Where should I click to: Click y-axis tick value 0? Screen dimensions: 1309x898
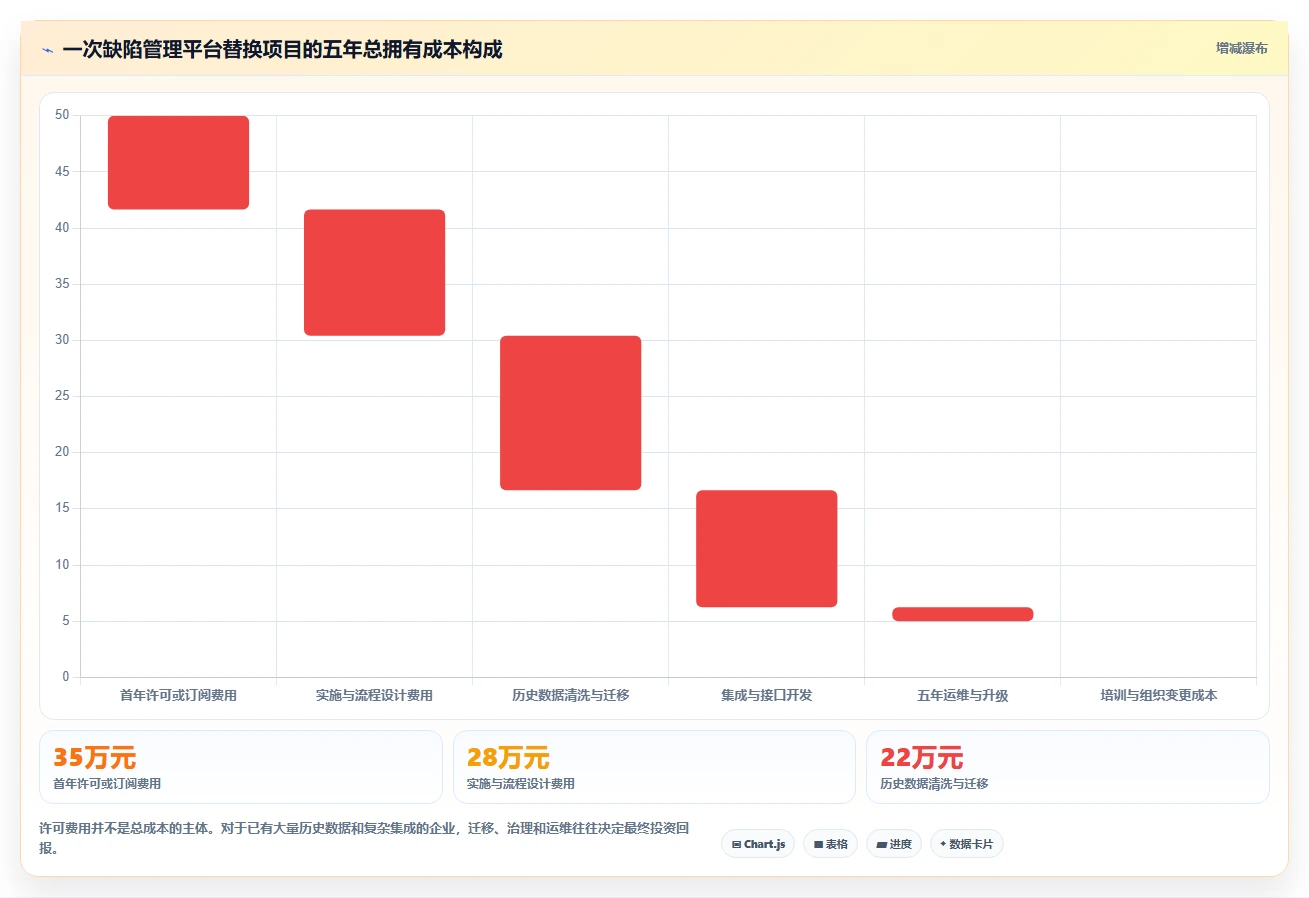(66, 677)
